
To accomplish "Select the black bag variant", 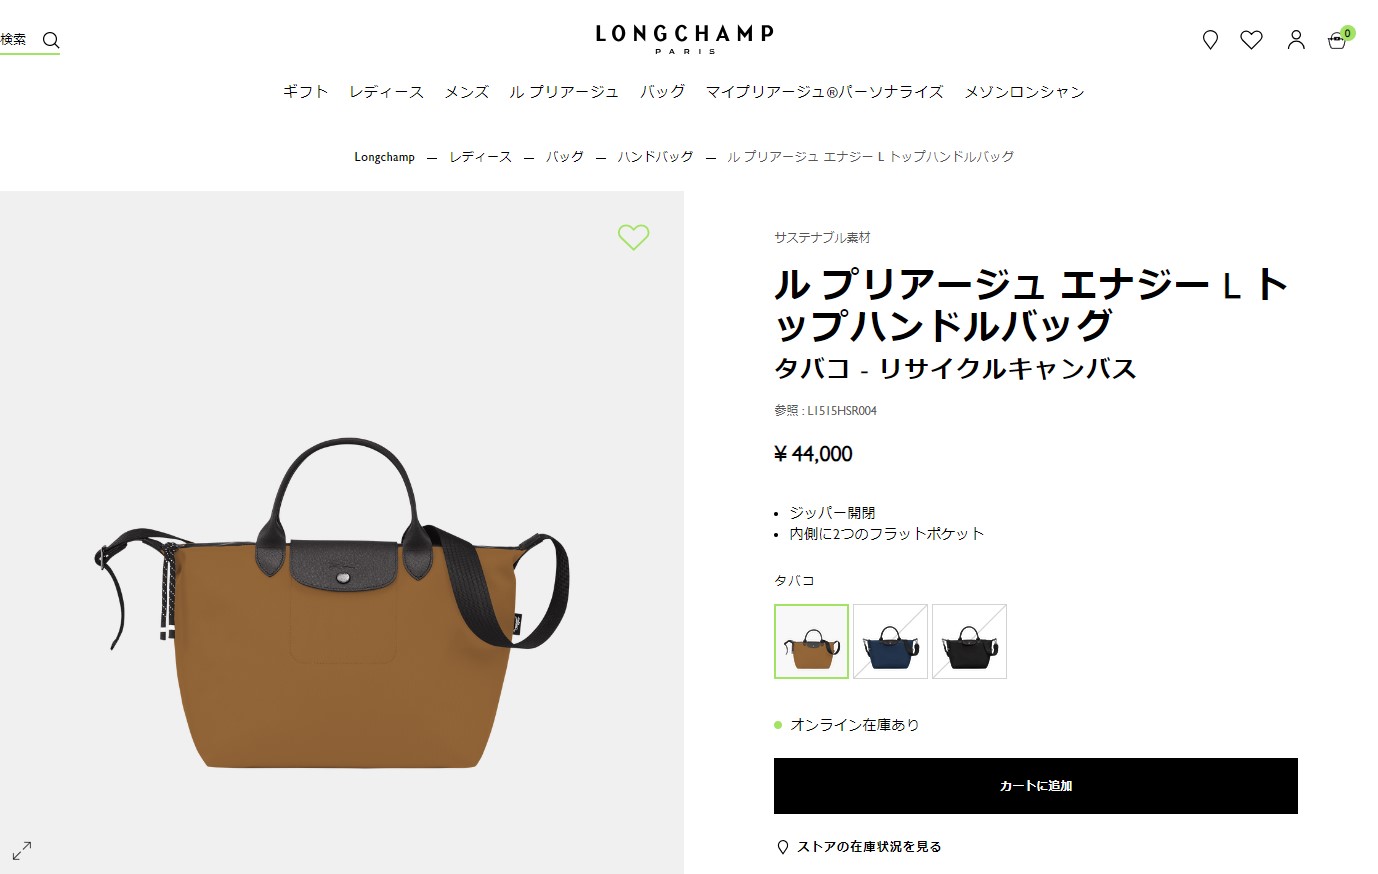I will (x=969, y=641).
